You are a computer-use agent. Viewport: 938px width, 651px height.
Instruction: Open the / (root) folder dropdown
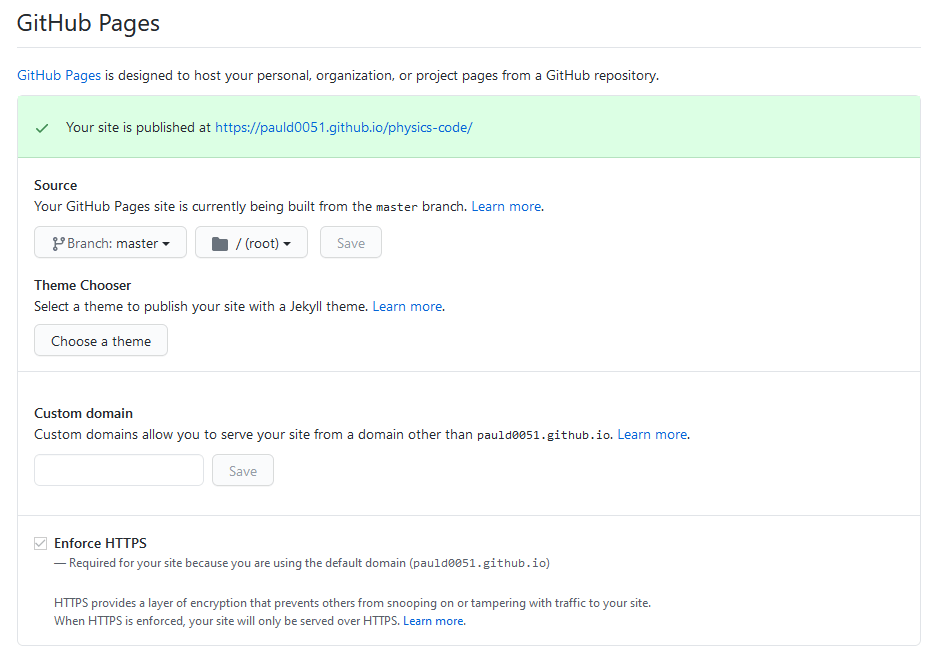pos(251,242)
